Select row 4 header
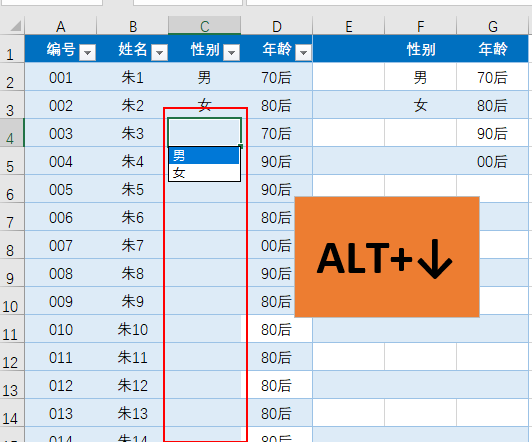The height and width of the screenshot is (442, 532). 12,133
